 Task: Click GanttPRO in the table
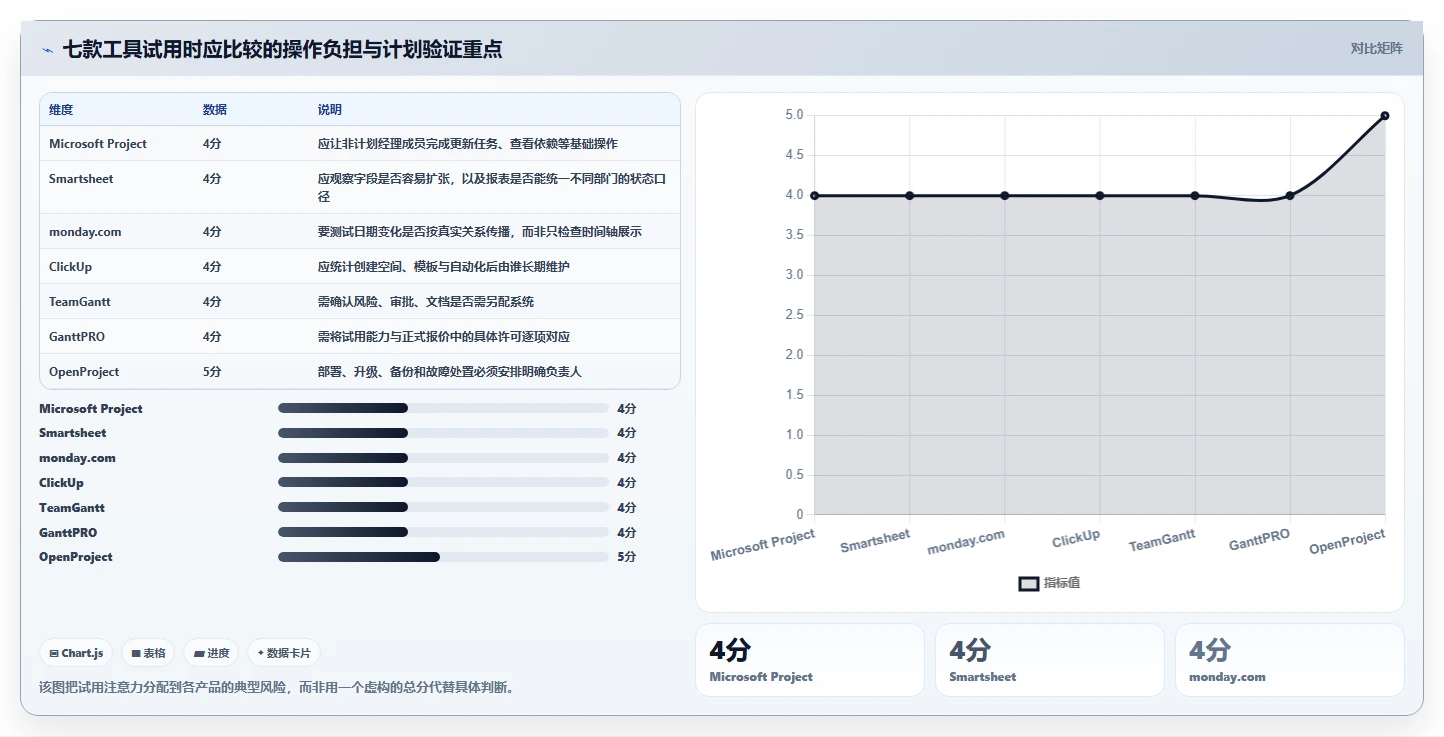(76, 337)
